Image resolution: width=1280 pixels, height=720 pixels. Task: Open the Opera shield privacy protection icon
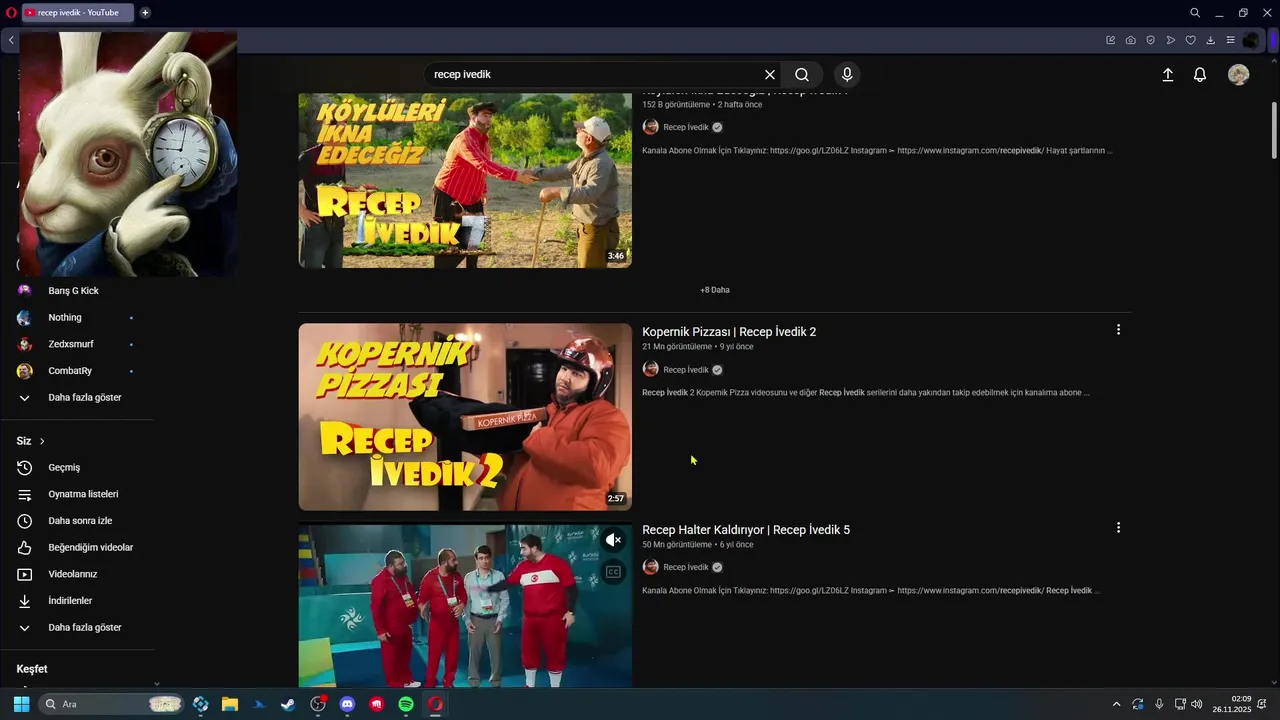[1150, 40]
